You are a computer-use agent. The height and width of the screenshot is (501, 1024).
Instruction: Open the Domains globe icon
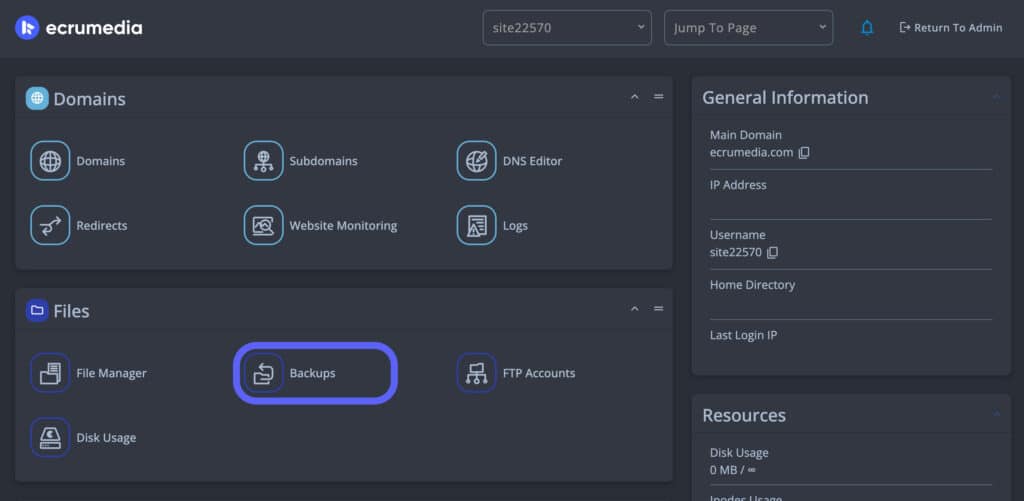click(50, 161)
